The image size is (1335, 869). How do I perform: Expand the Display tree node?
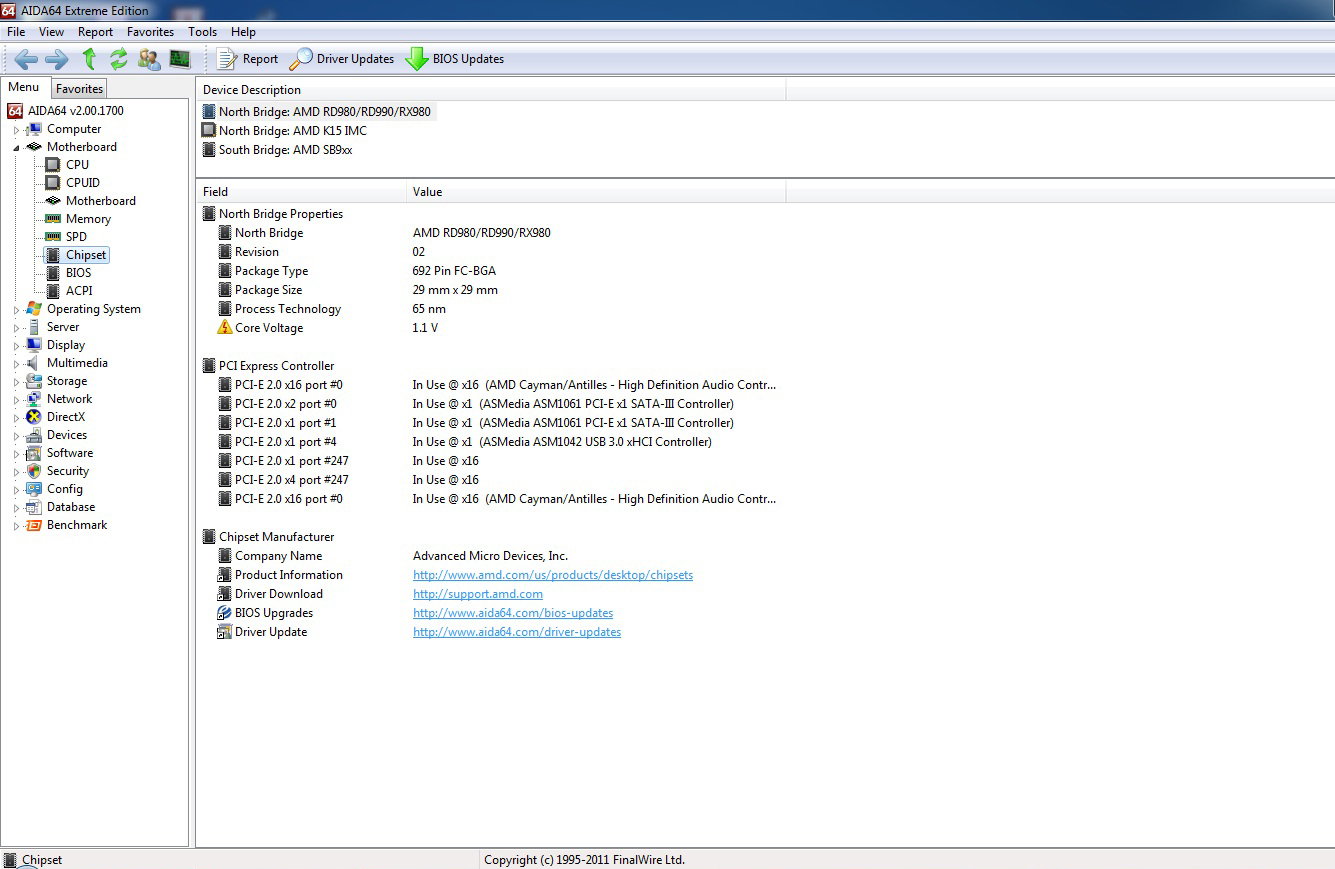(16, 346)
